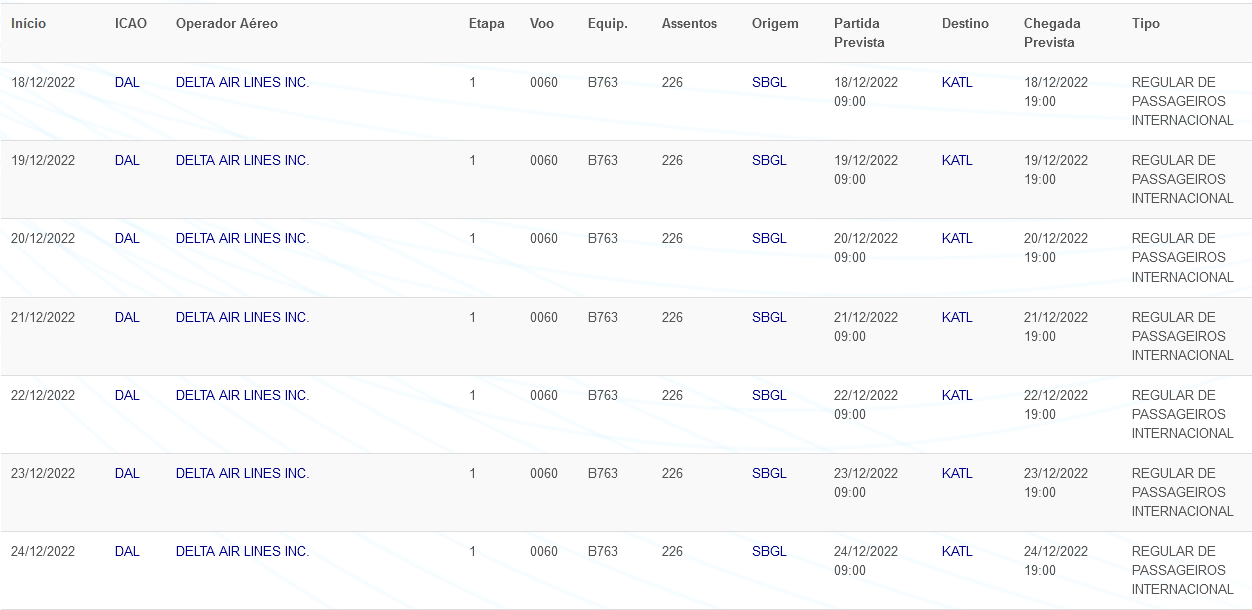Select the 24/12/2022 Início date cell

(43, 551)
